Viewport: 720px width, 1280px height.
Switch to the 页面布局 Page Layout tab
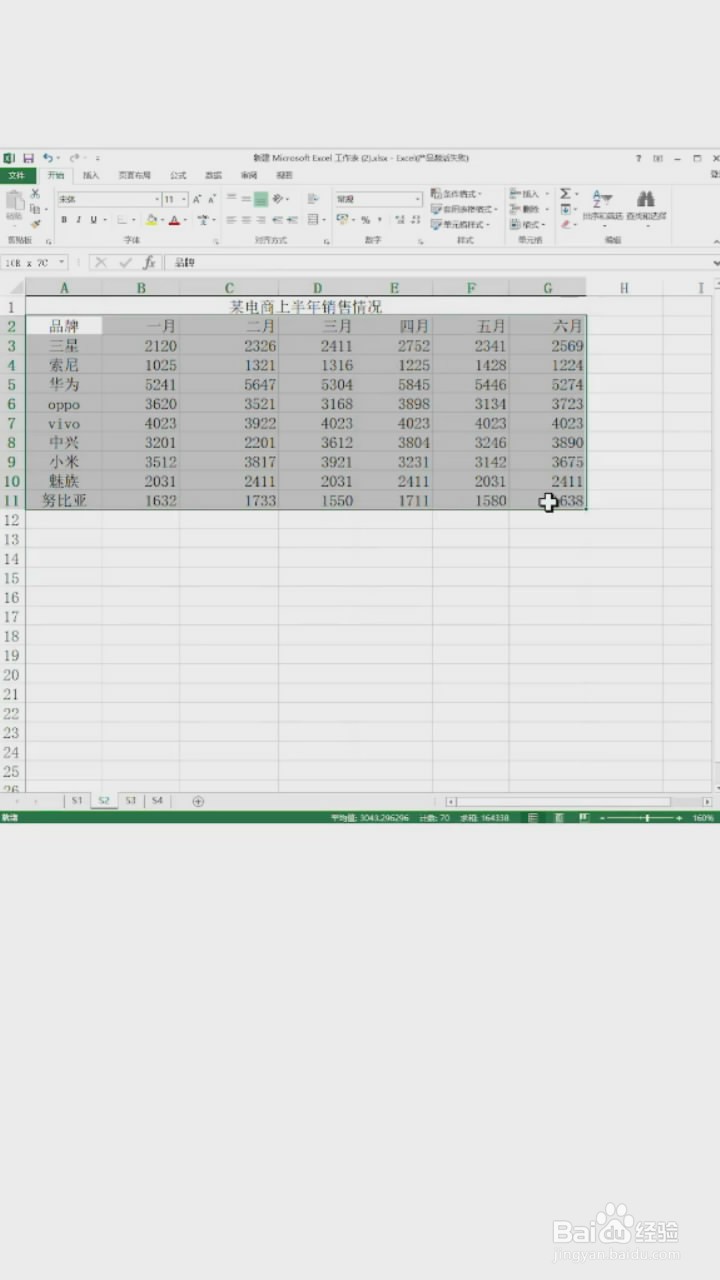click(134, 175)
